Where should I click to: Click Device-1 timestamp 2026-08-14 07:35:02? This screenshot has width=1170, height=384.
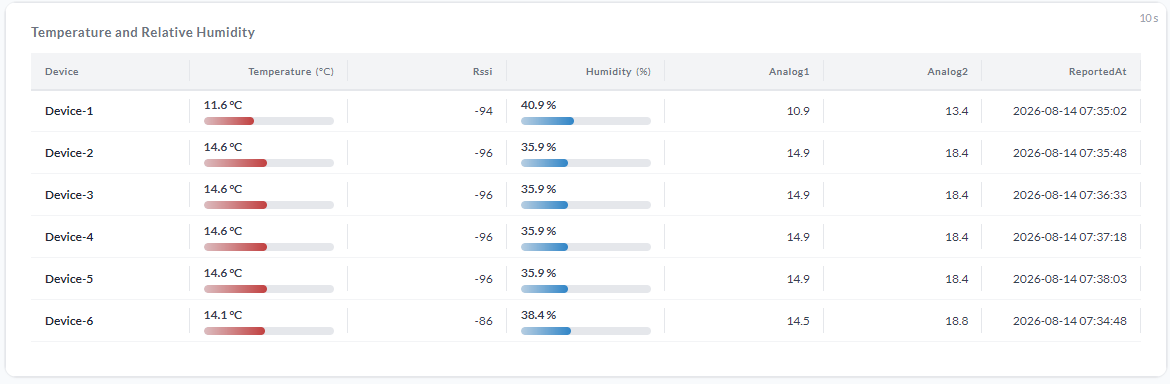(x=1069, y=111)
